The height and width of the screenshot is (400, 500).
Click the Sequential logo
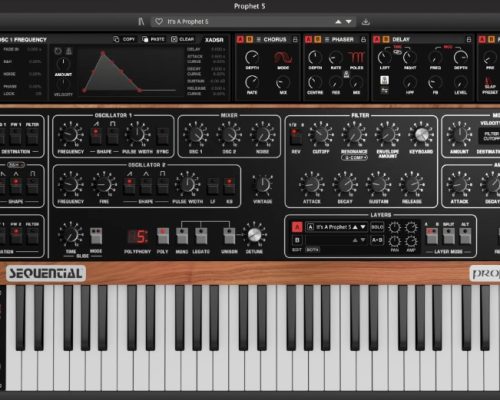(46, 273)
